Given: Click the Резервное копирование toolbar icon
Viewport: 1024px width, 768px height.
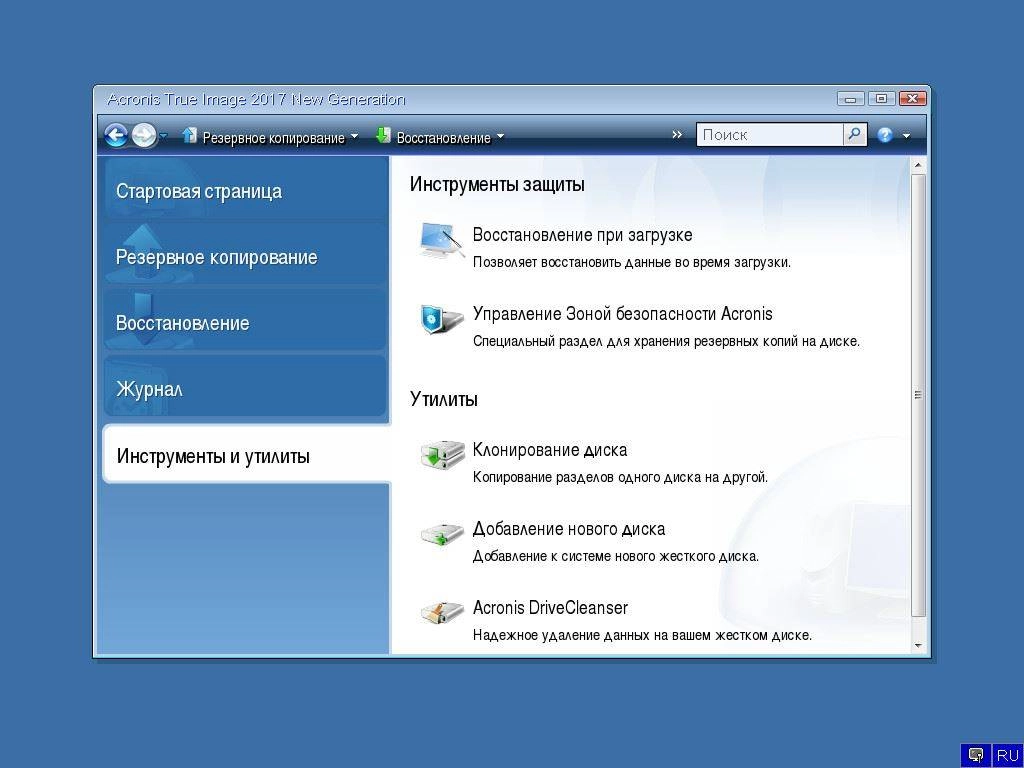Looking at the screenshot, I should 189,135.
